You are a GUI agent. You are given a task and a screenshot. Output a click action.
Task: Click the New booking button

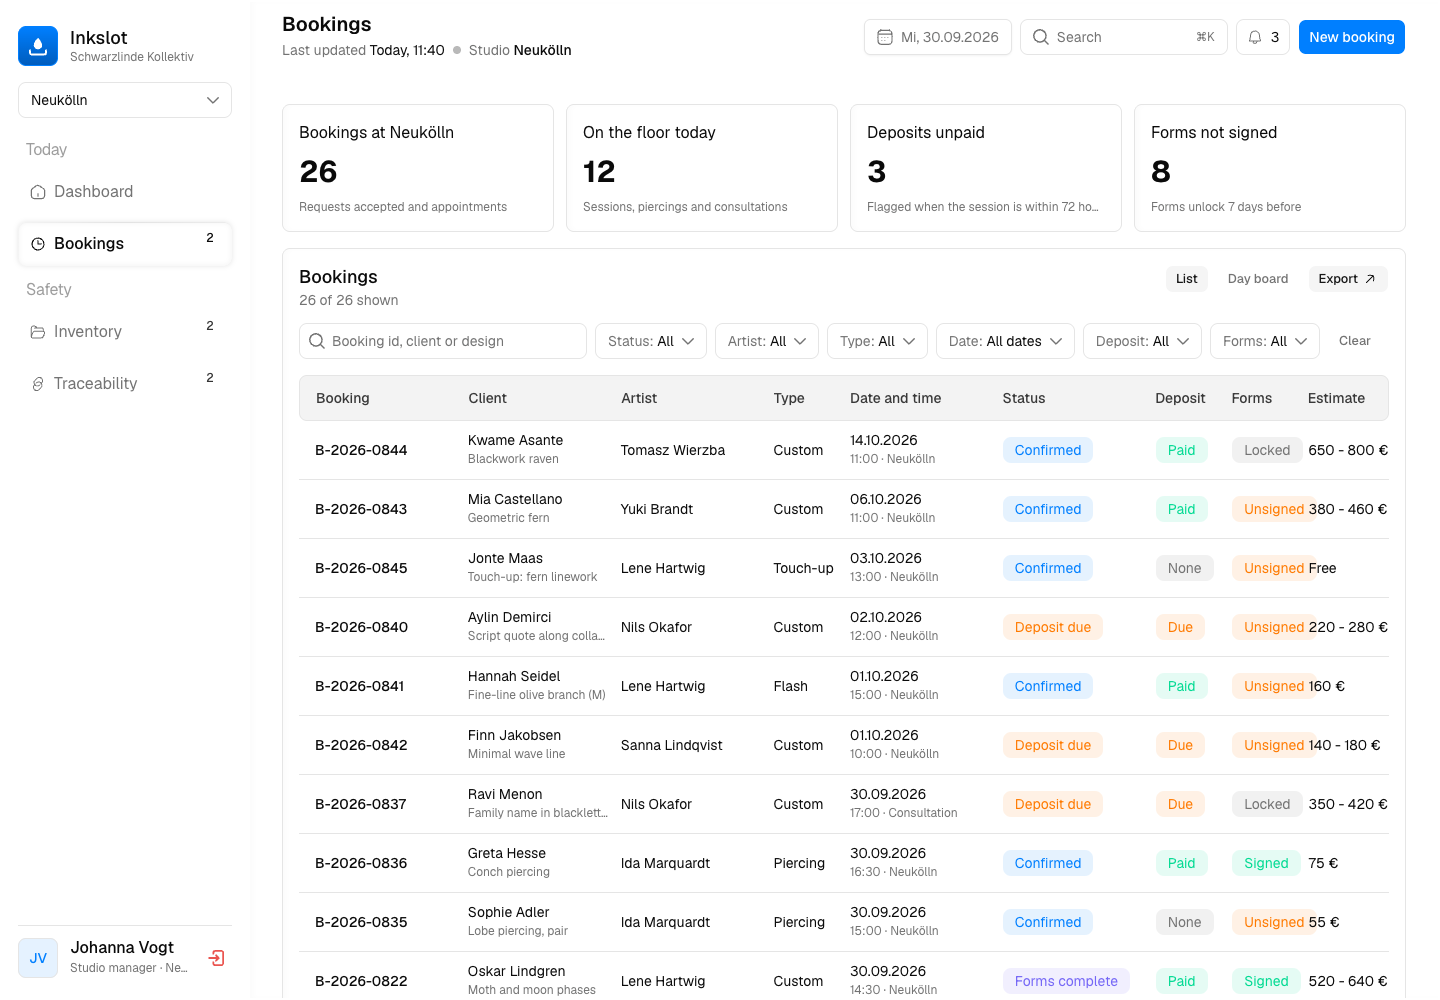1351,37
